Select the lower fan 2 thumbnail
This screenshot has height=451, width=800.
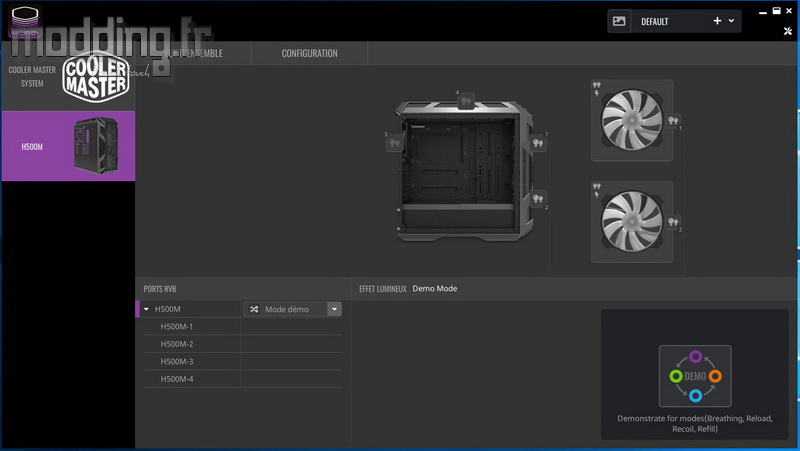632,221
